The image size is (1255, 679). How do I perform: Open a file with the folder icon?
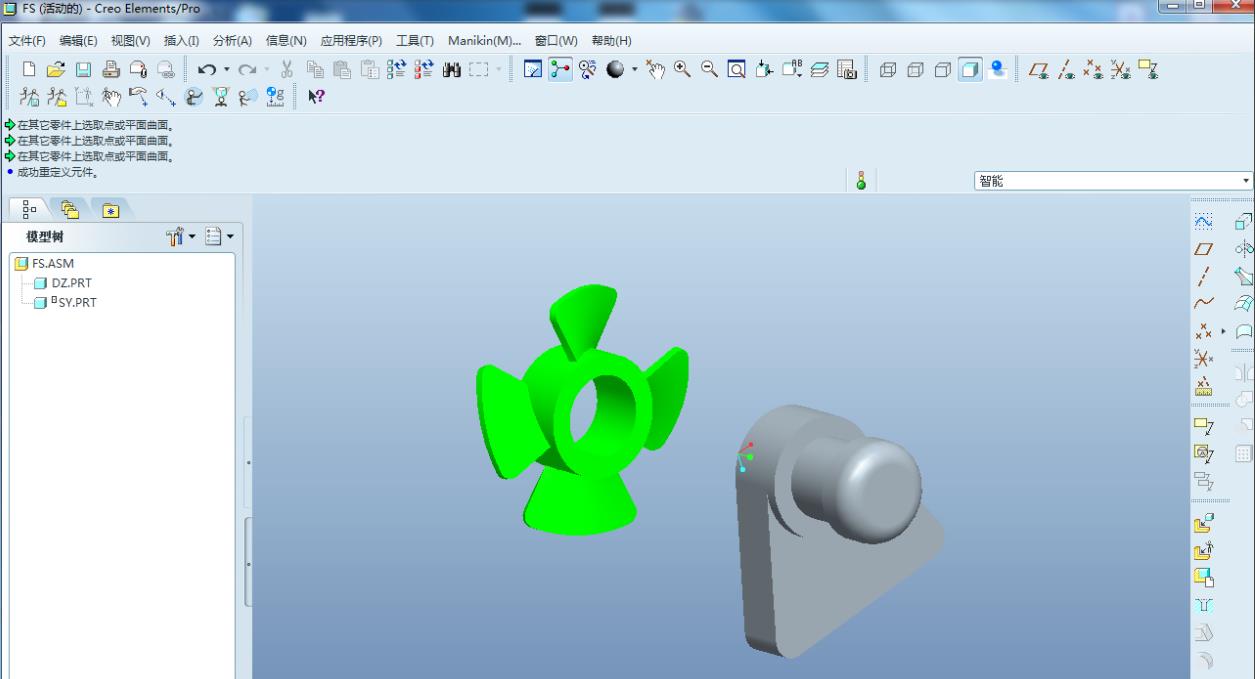57,70
